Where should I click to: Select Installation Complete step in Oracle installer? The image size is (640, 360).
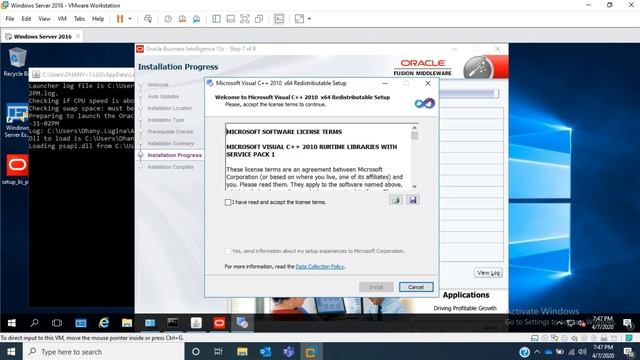coord(171,167)
